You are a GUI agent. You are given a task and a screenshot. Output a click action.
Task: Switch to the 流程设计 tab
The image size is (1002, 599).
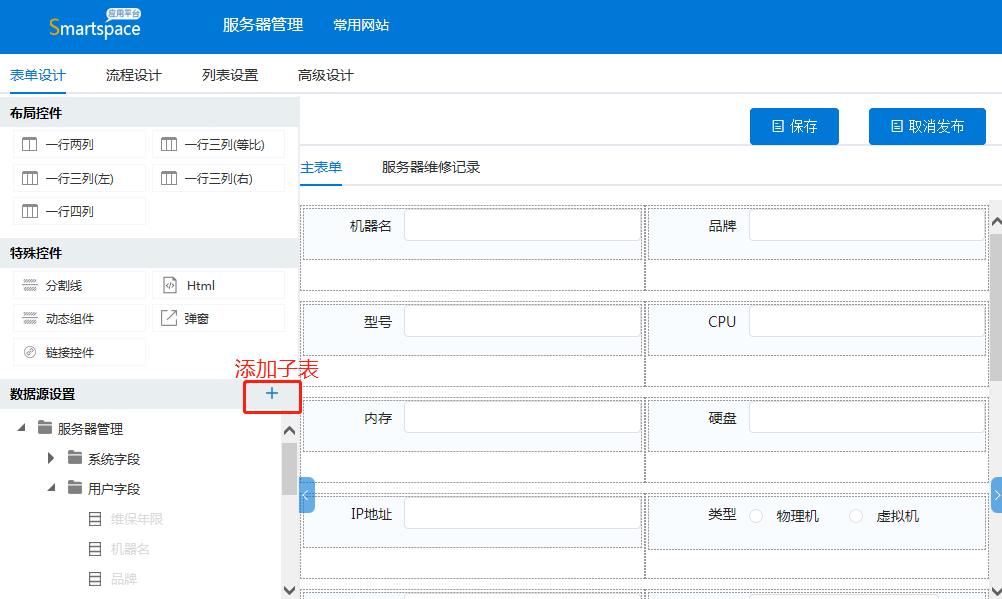coord(134,75)
